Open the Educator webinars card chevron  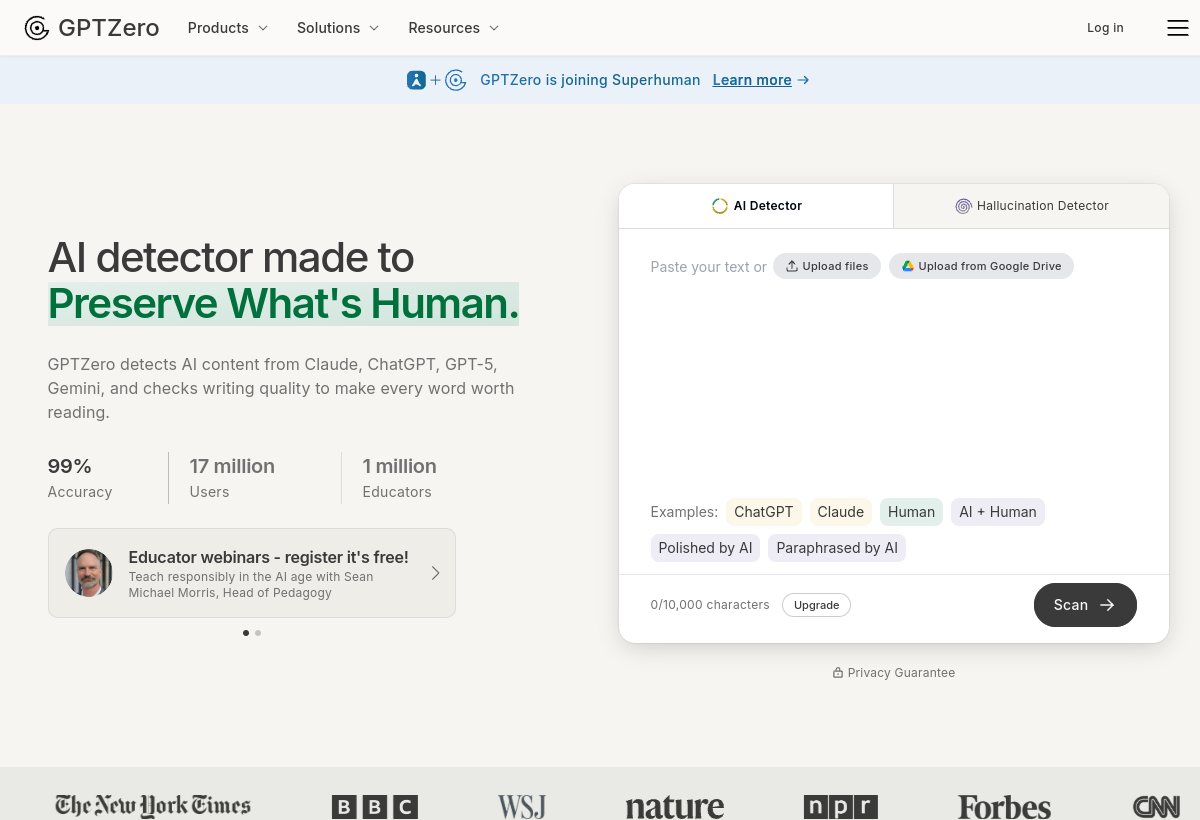point(435,573)
